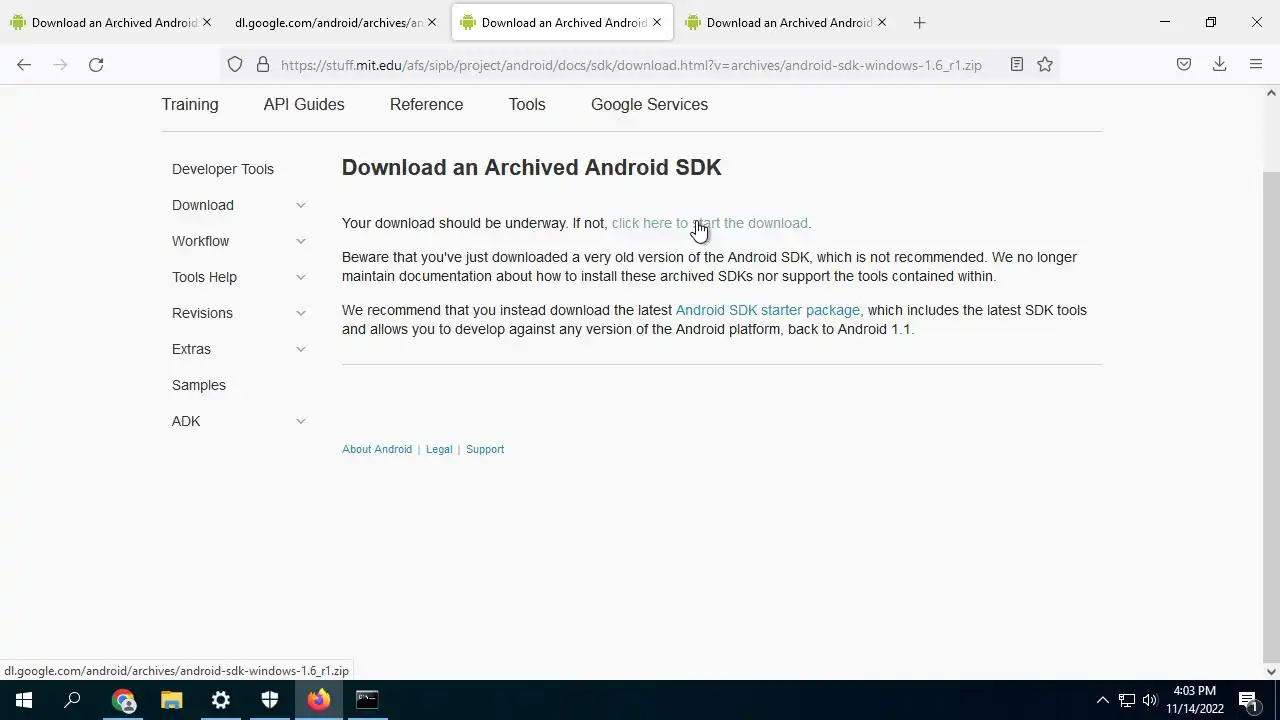Open the Firefox hamburger application menu
Viewport: 1280px width, 720px height.
point(1256,64)
